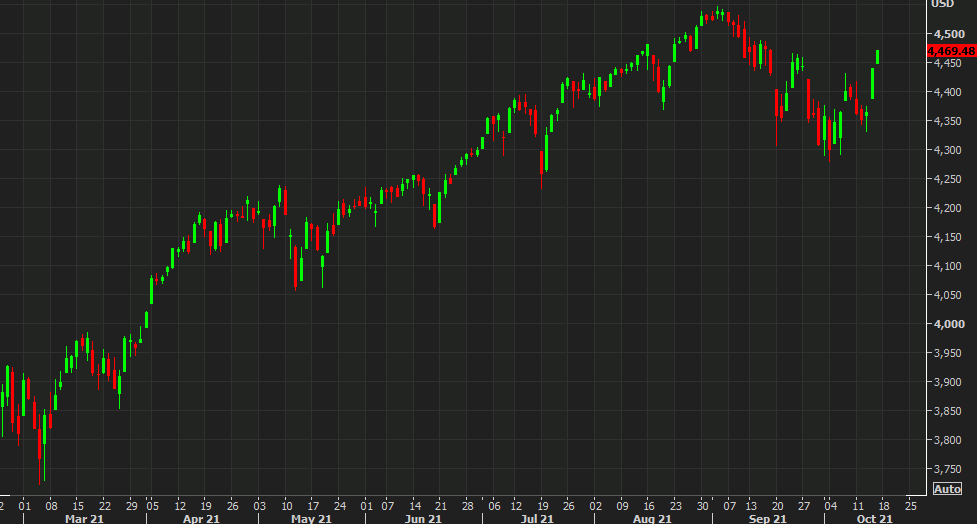The width and height of the screenshot is (977, 524).
Task: Select the Aug 21 month label
Action: [x=652, y=518]
